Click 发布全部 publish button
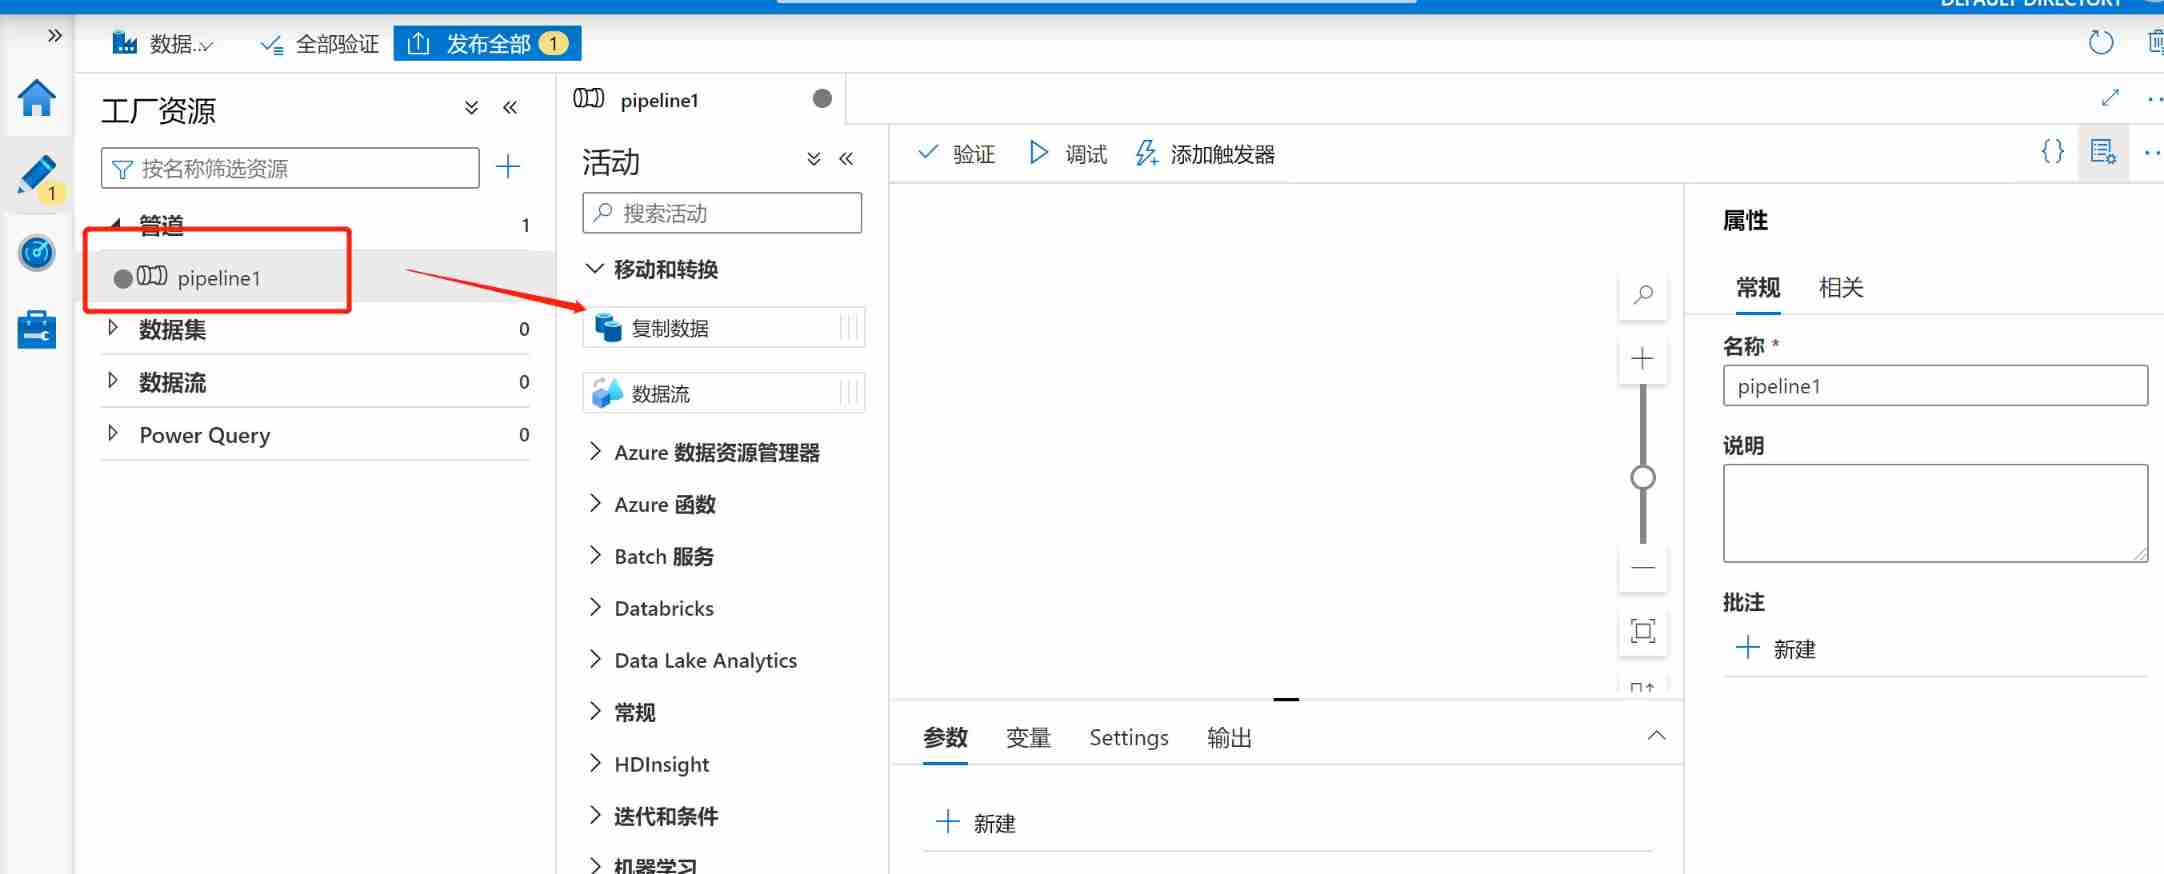 point(487,44)
